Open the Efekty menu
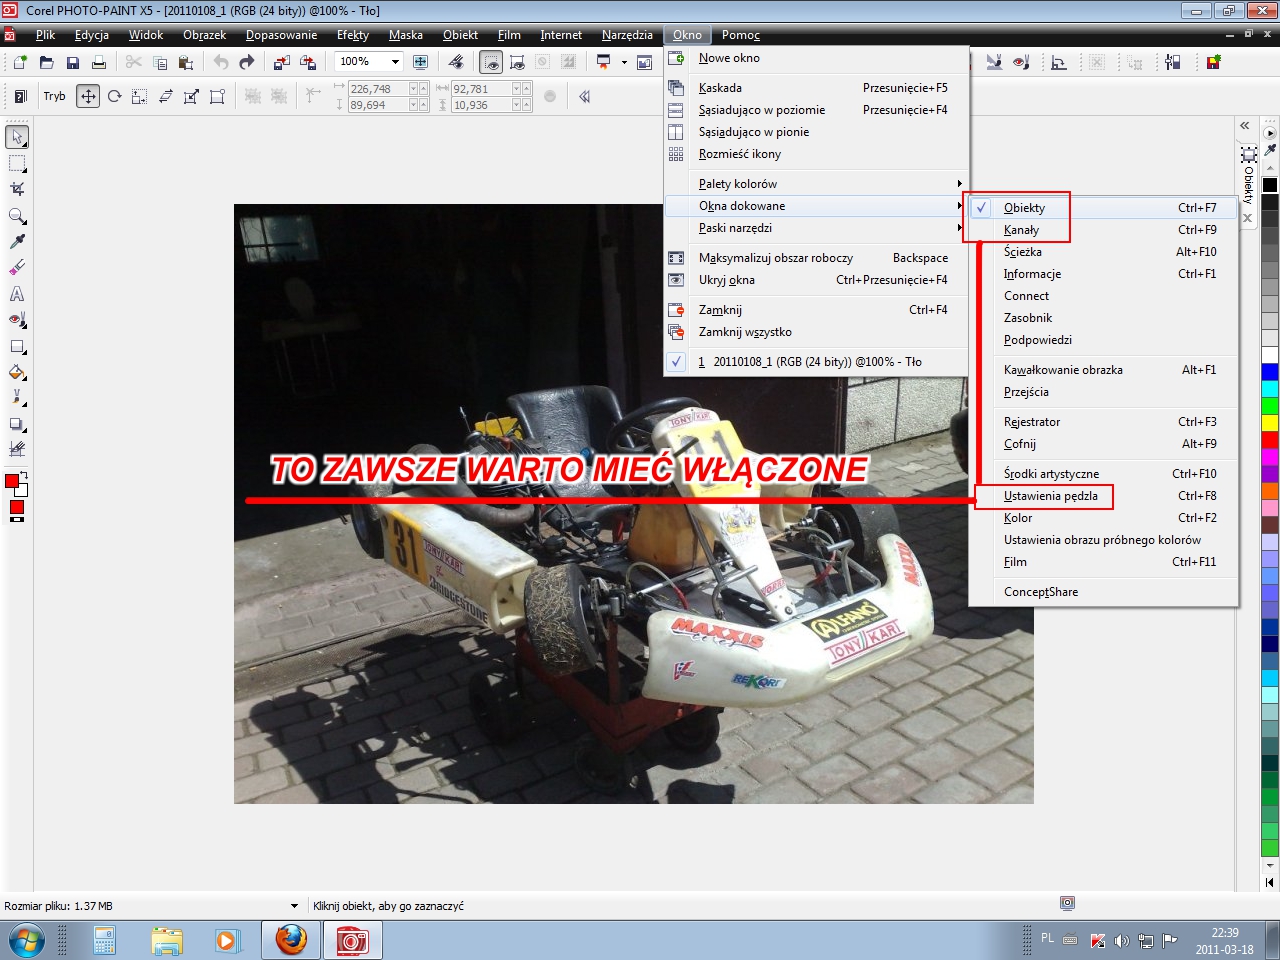The width and height of the screenshot is (1280, 960). tap(352, 35)
